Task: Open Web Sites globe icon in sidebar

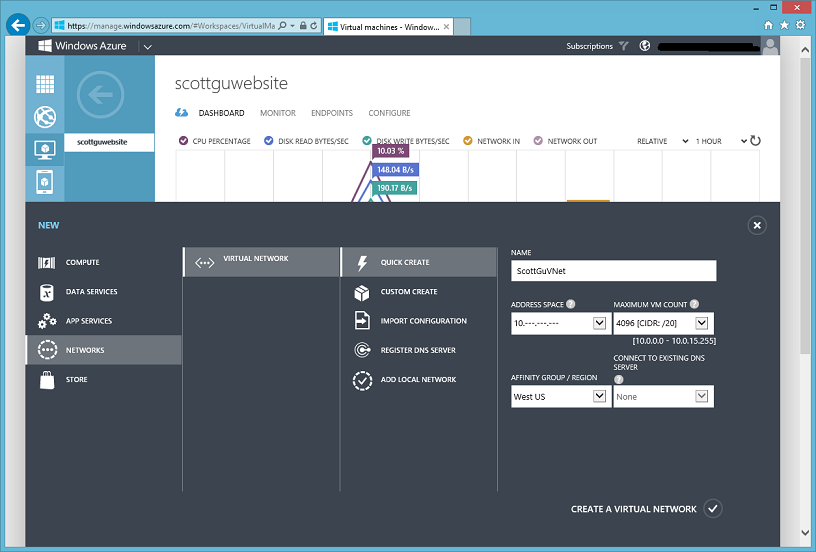Action: (45, 117)
